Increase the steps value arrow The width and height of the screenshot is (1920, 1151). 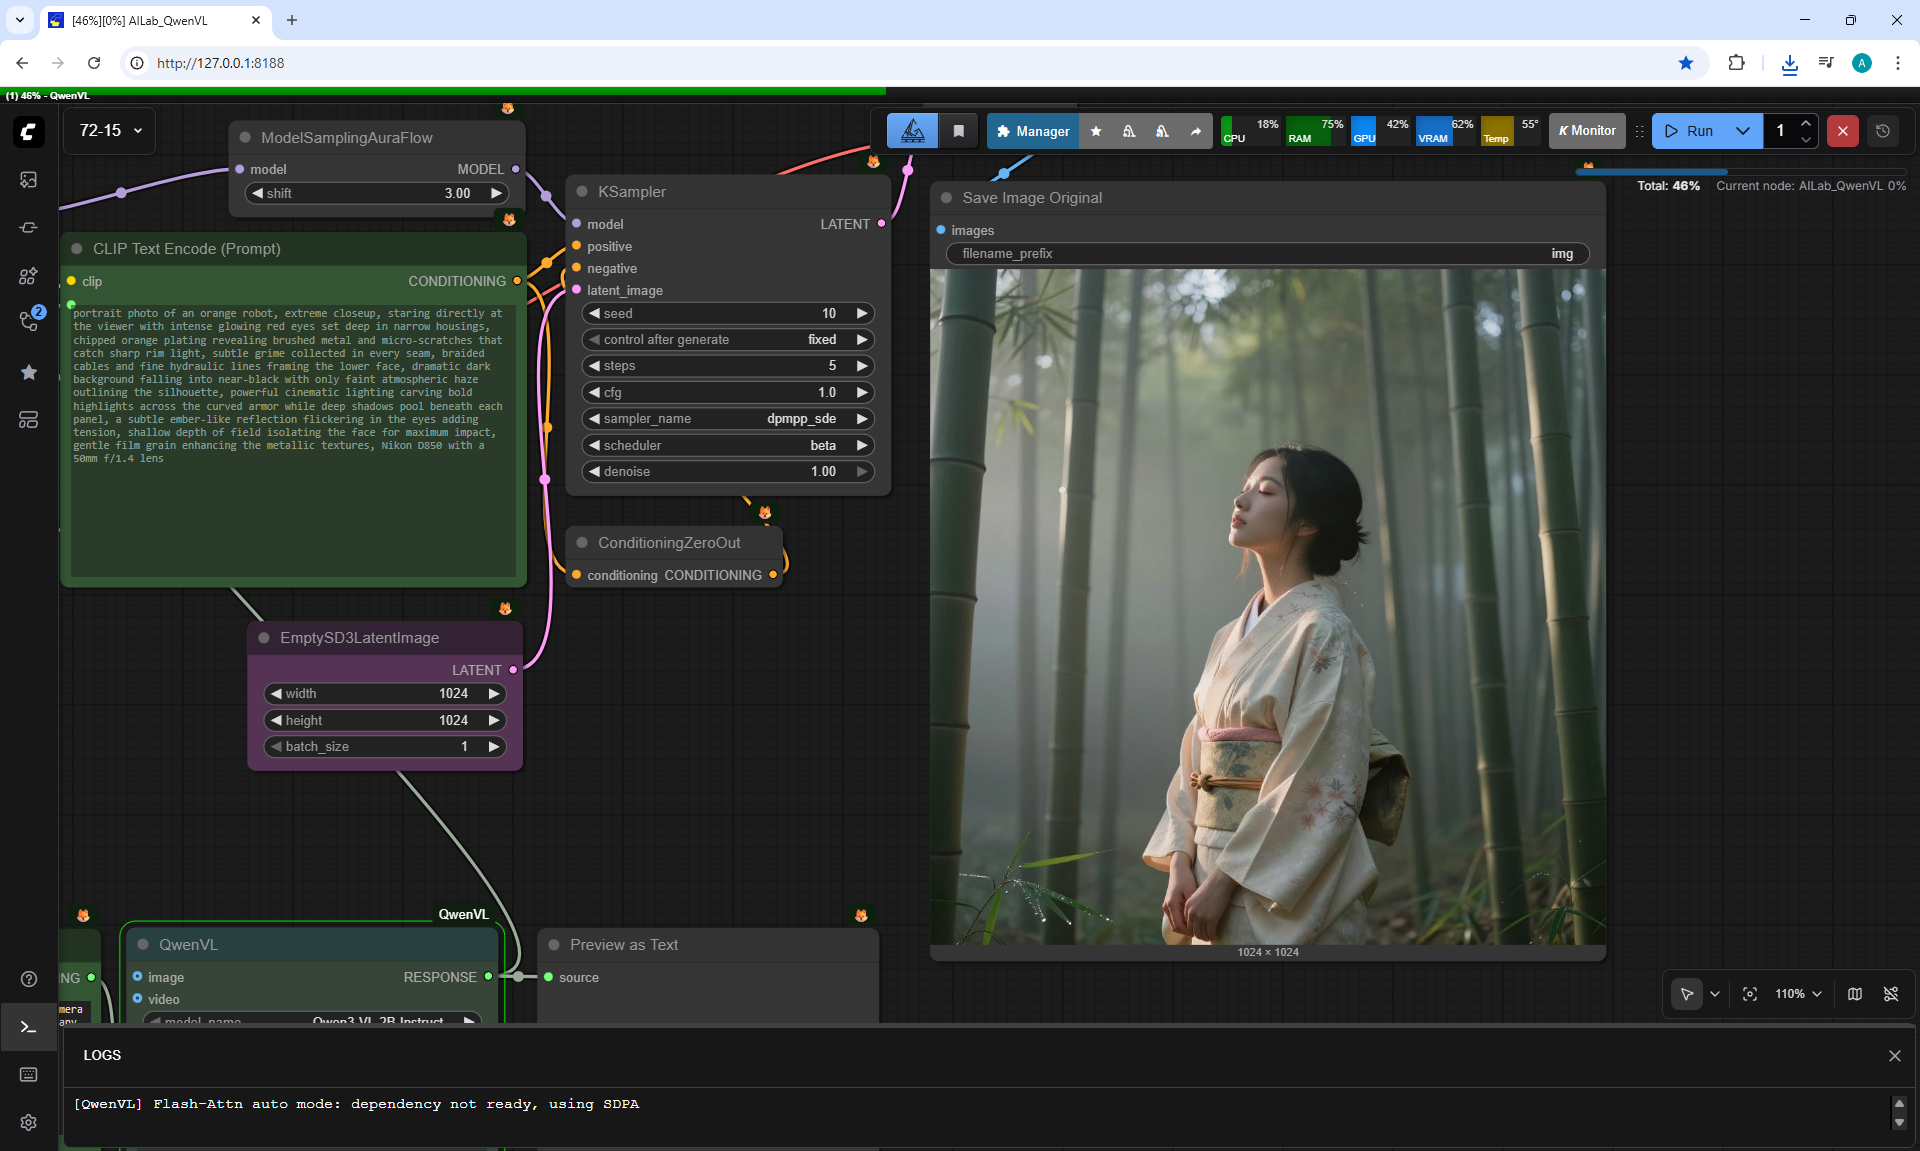click(861, 366)
